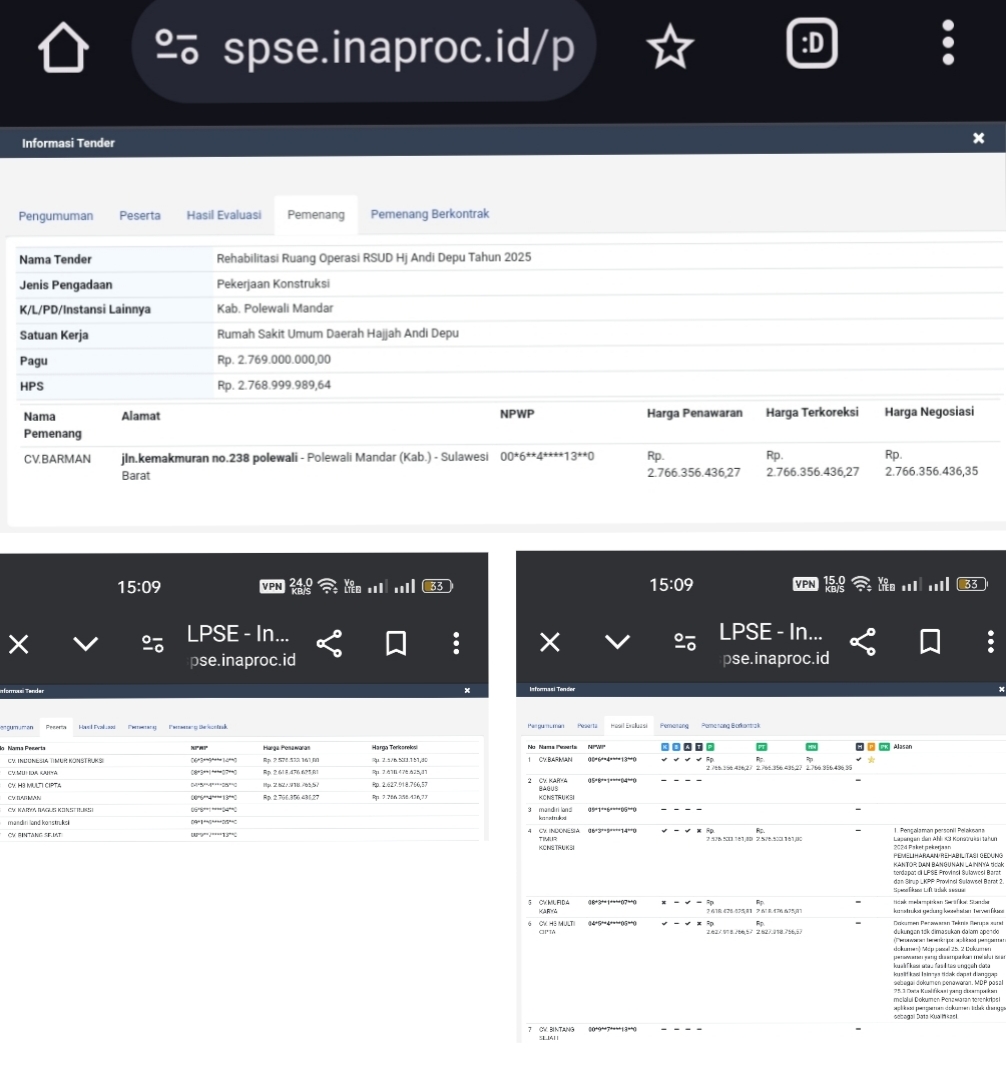Select winner name CV.BARMAN in table

tap(57, 459)
